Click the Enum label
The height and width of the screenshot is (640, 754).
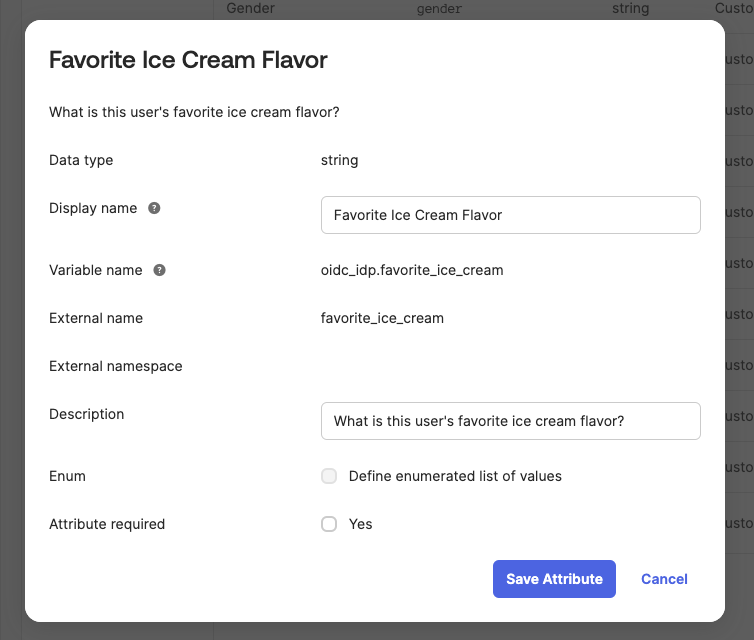(x=67, y=476)
